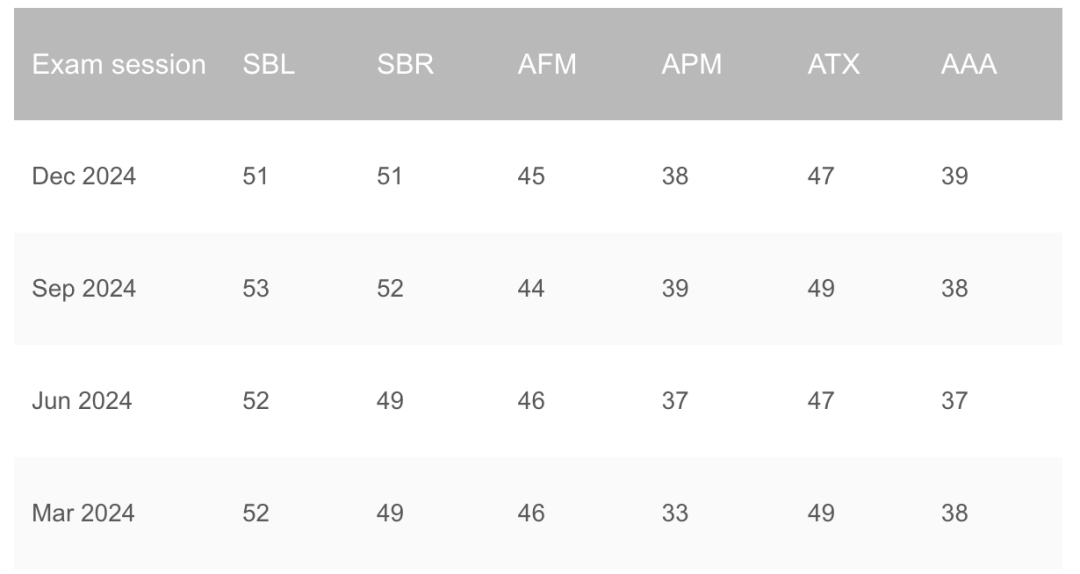Select the SBR column header
Viewport: 1080px width, 574px height.
click(405, 65)
